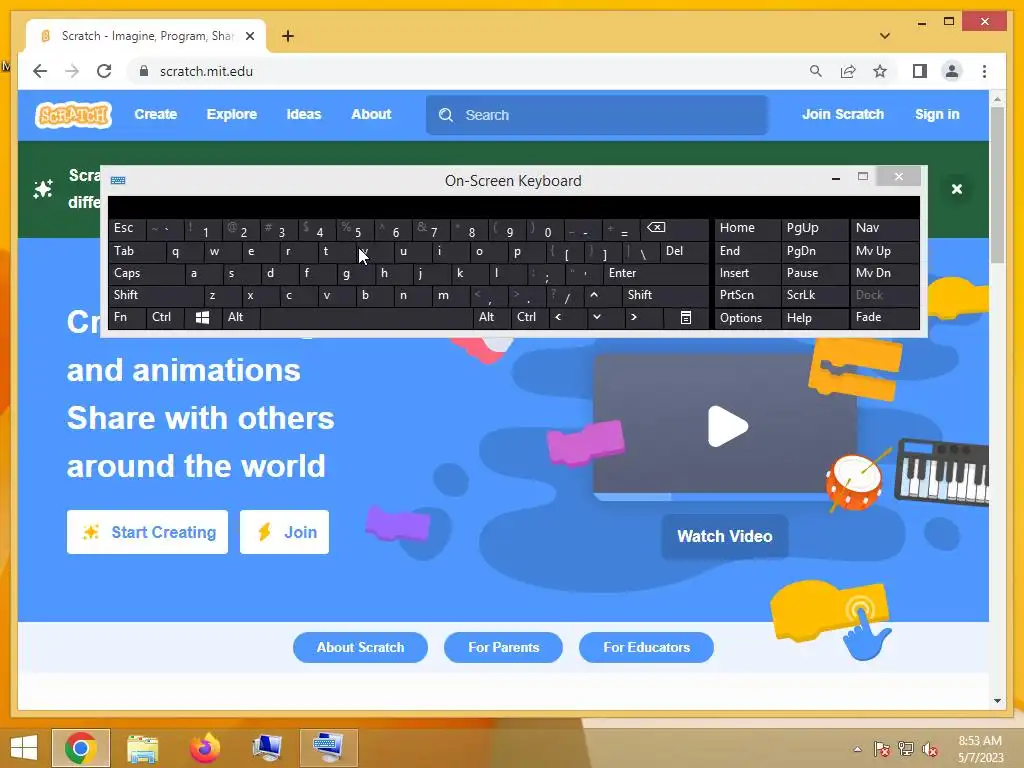The height and width of the screenshot is (768, 1024).
Task: Click the Scratch logo in the header
Action: (x=73, y=115)
